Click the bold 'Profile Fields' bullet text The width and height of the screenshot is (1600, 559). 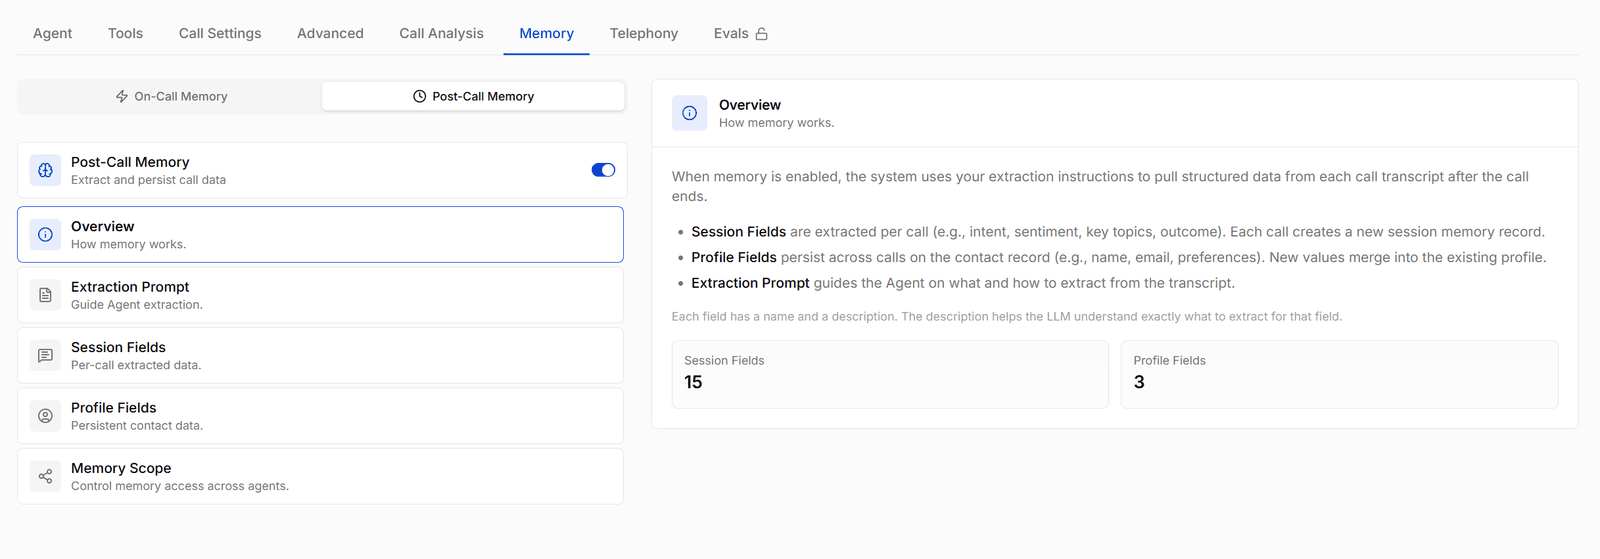734,257
